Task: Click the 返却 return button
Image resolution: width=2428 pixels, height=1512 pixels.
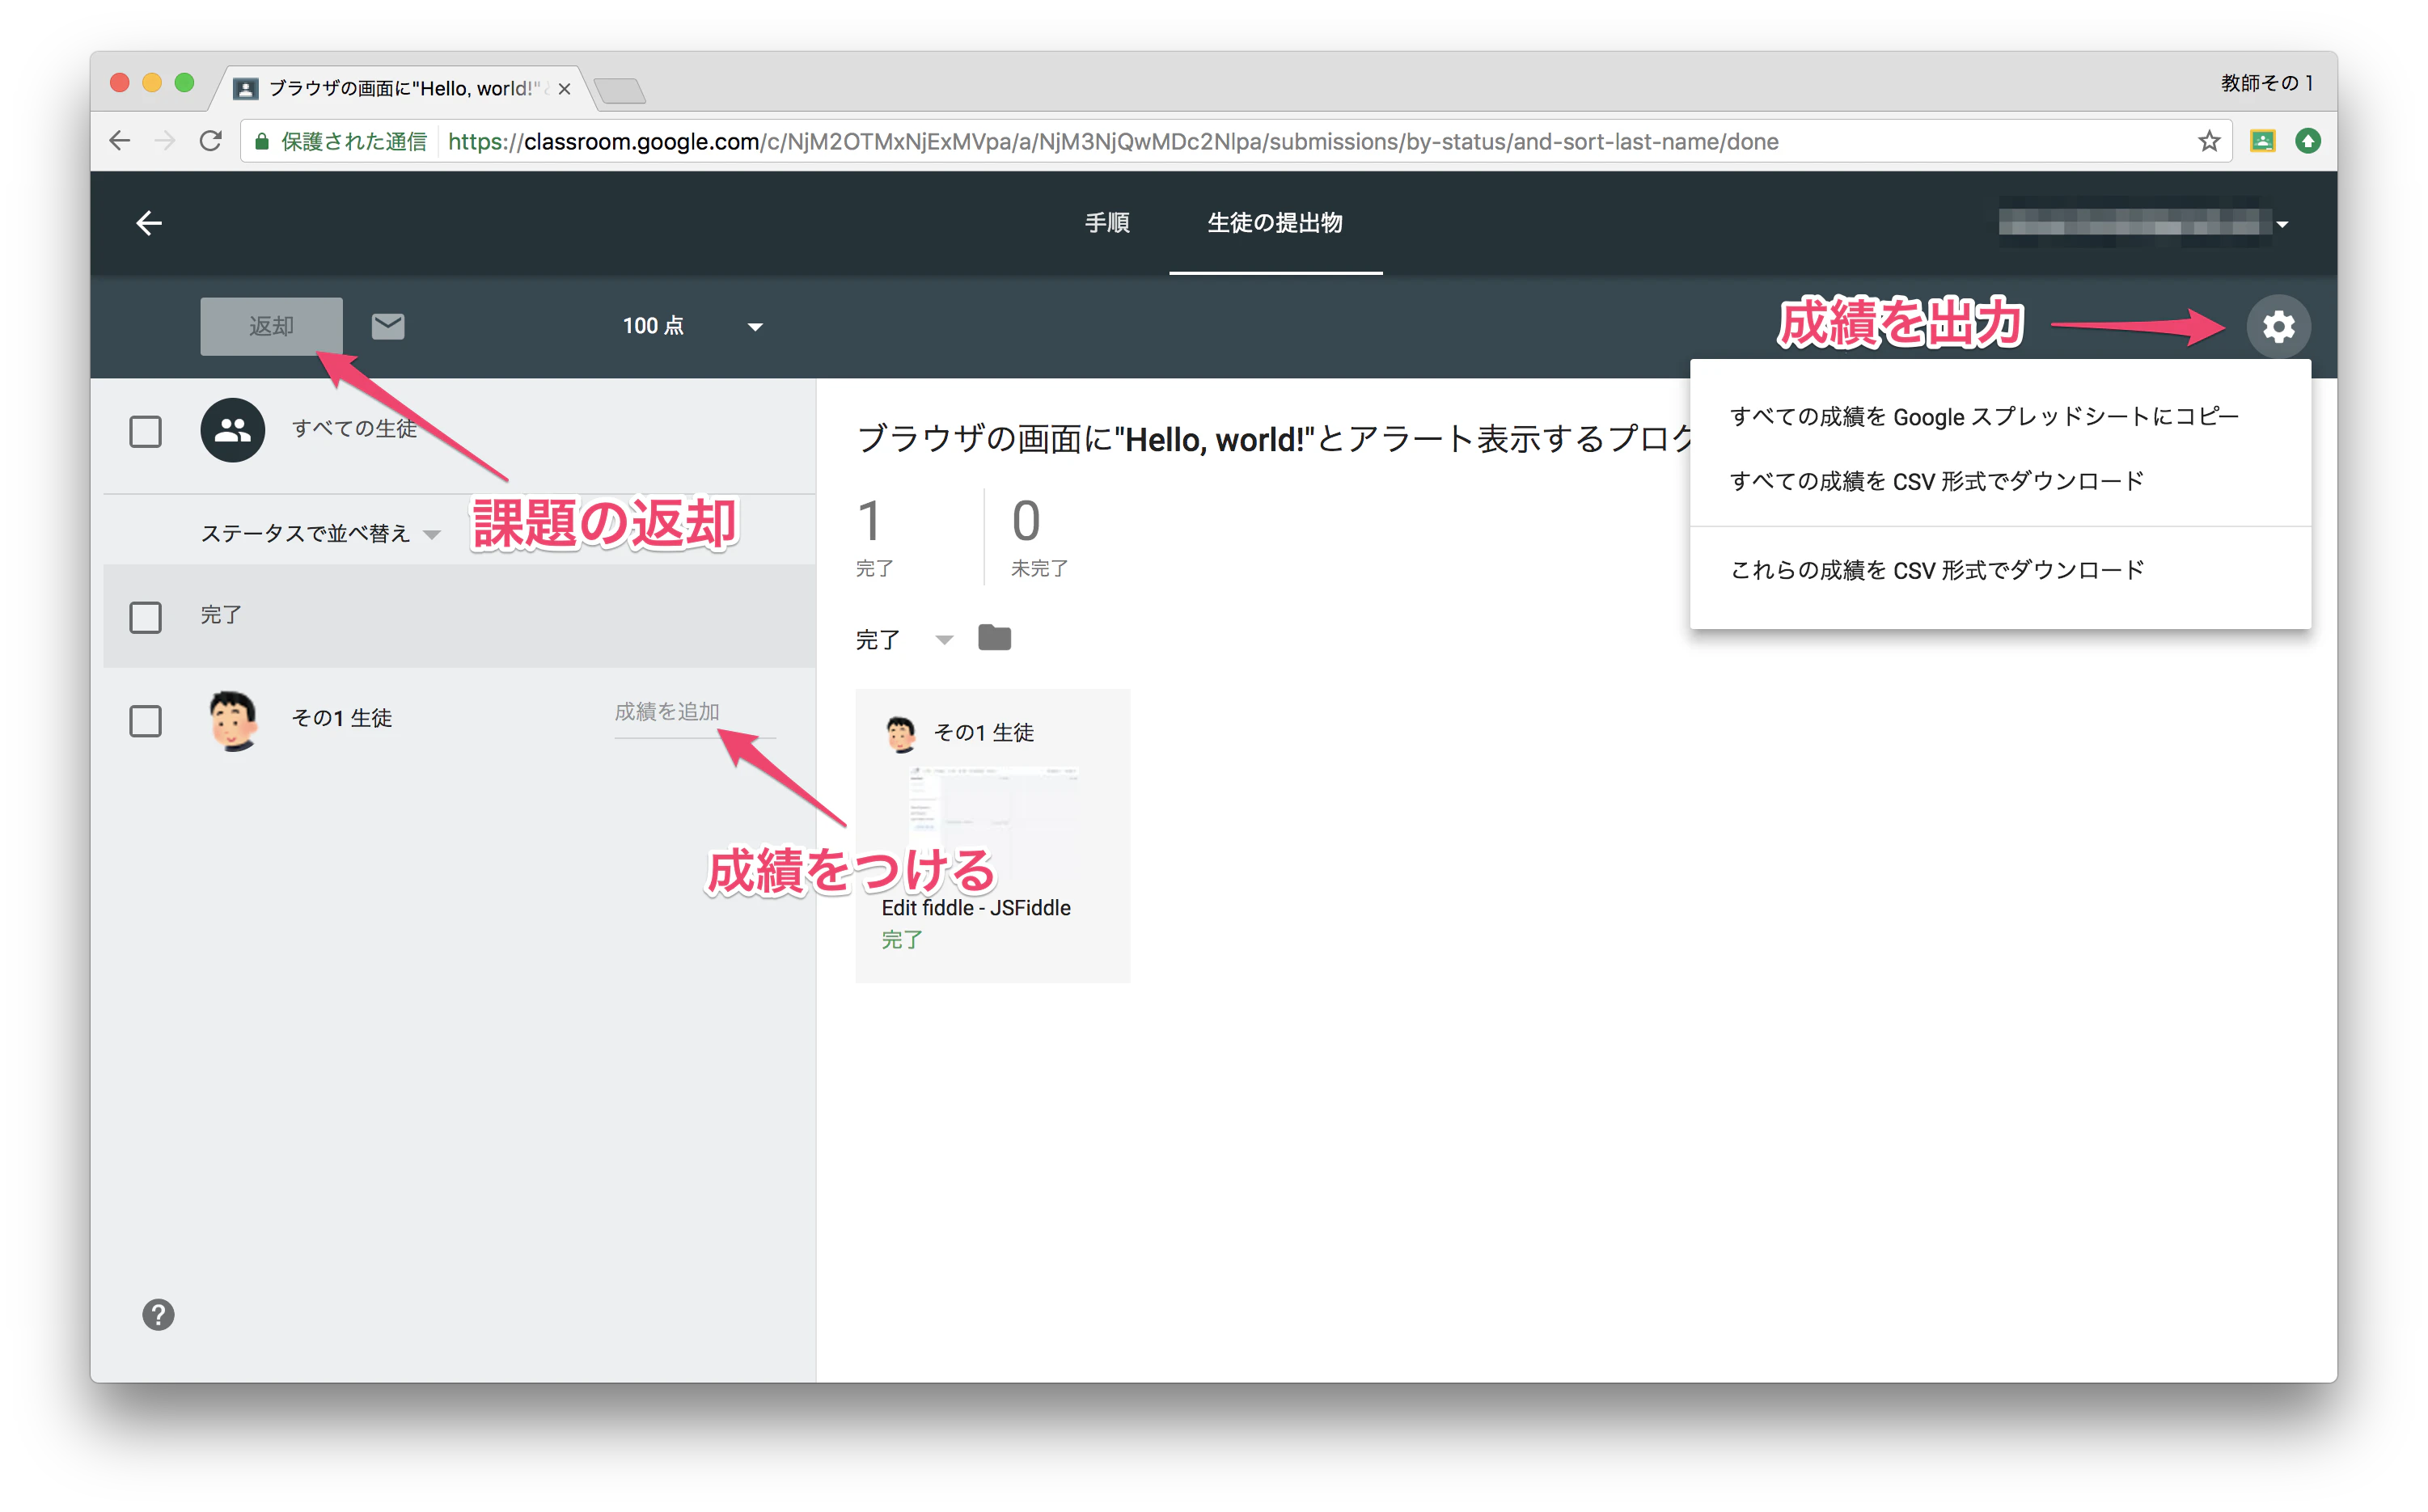Action: (271, 326)
